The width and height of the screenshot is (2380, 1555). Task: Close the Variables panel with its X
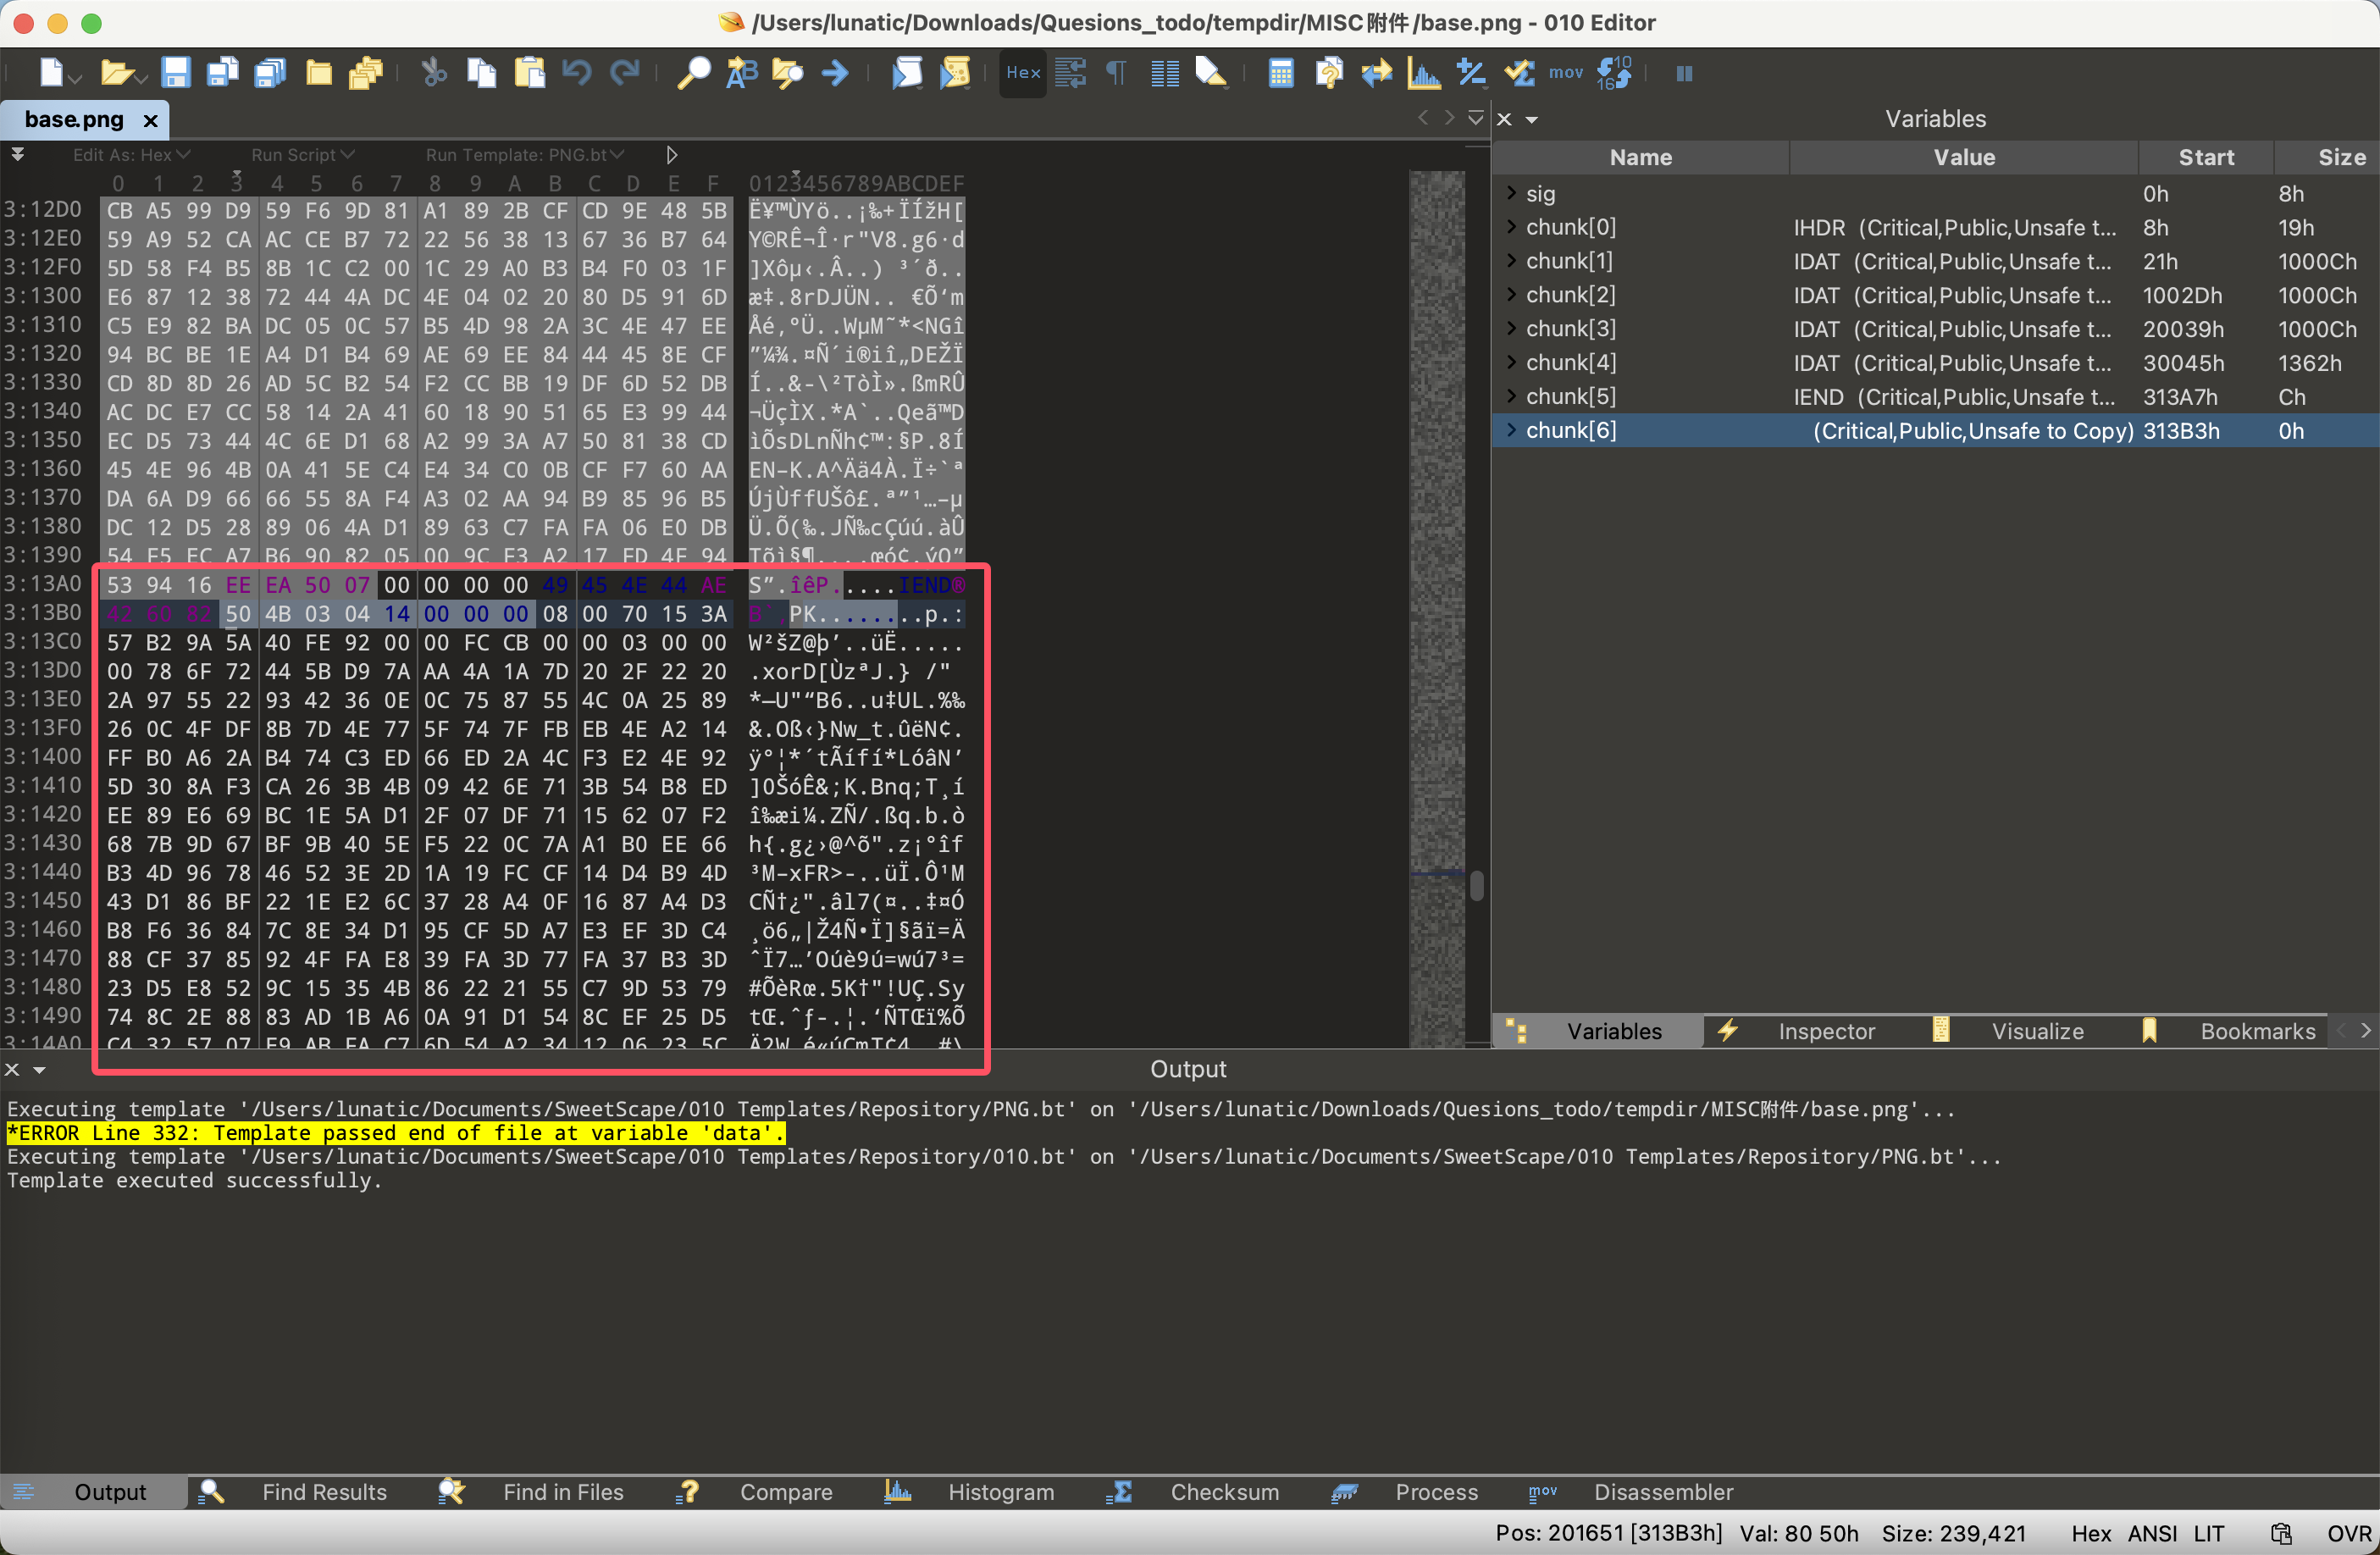coord(1504,119)
